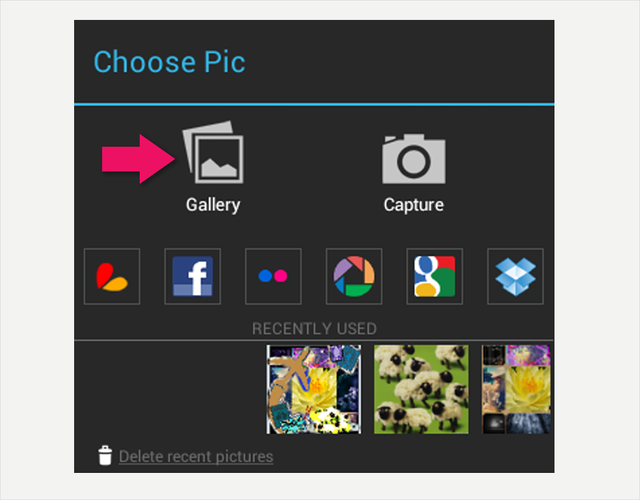The width and height of the screenshot is (640, 500).
Task: Click the empty recent slot beside starfish thumbnail
Action: (170, 389)
